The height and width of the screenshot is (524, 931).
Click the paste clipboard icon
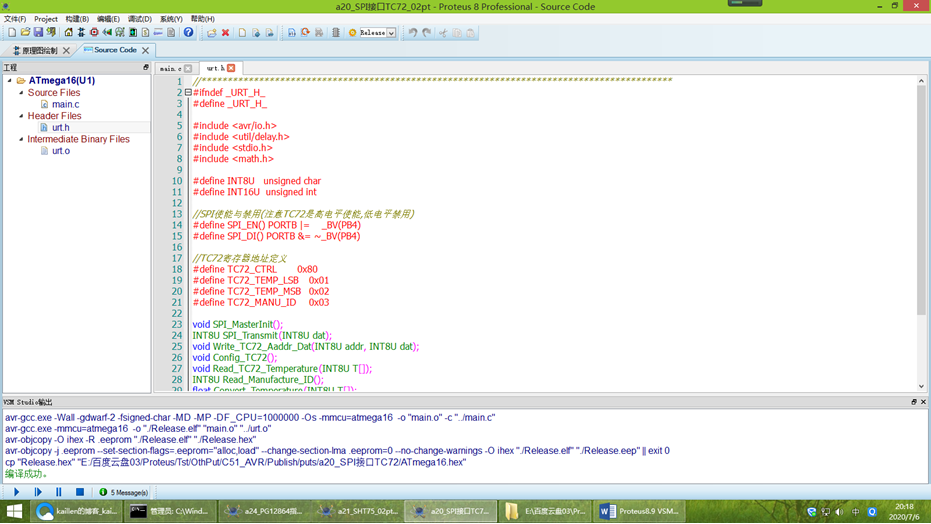(470, 33)
